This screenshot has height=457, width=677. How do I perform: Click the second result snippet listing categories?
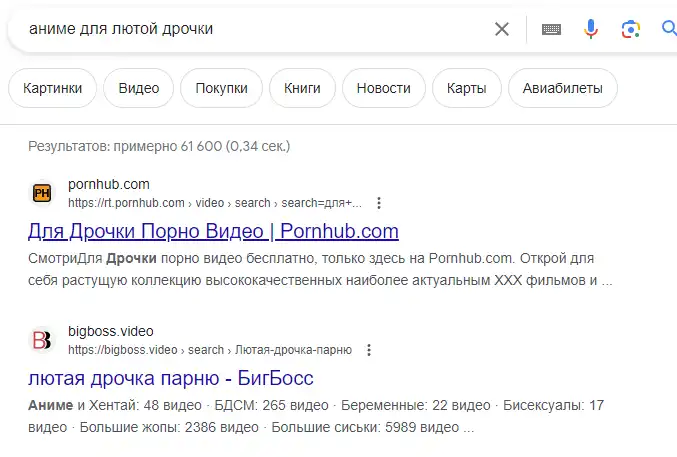[316, 416]
